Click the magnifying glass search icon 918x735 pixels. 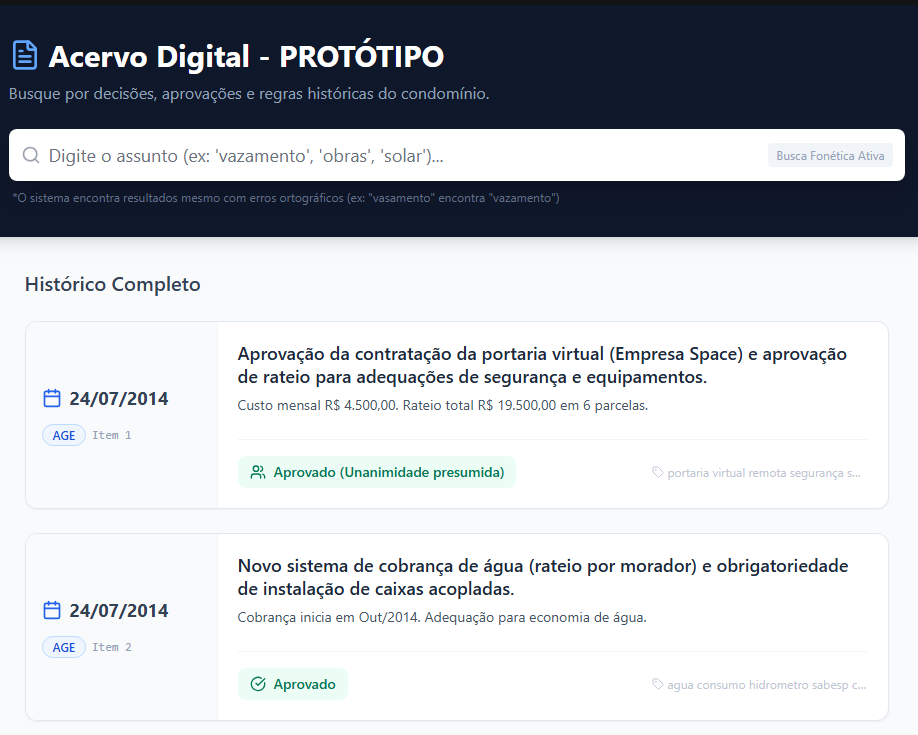pyautogui.click(x=31, y=155)
